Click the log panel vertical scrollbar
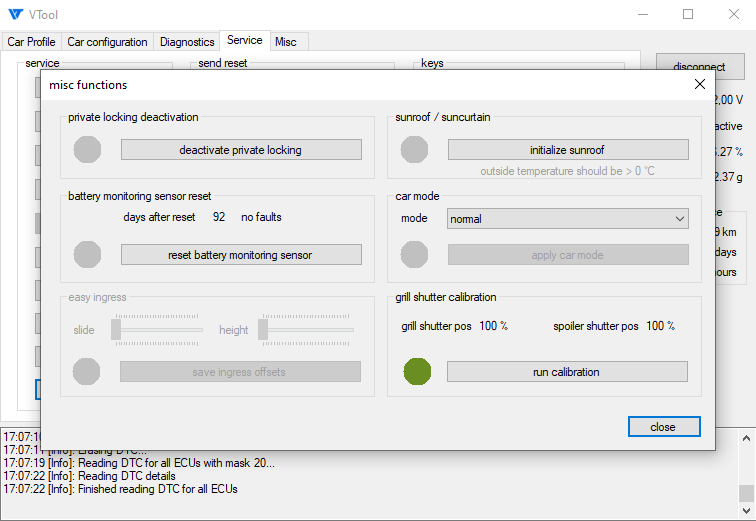 [x=746, y=468]
